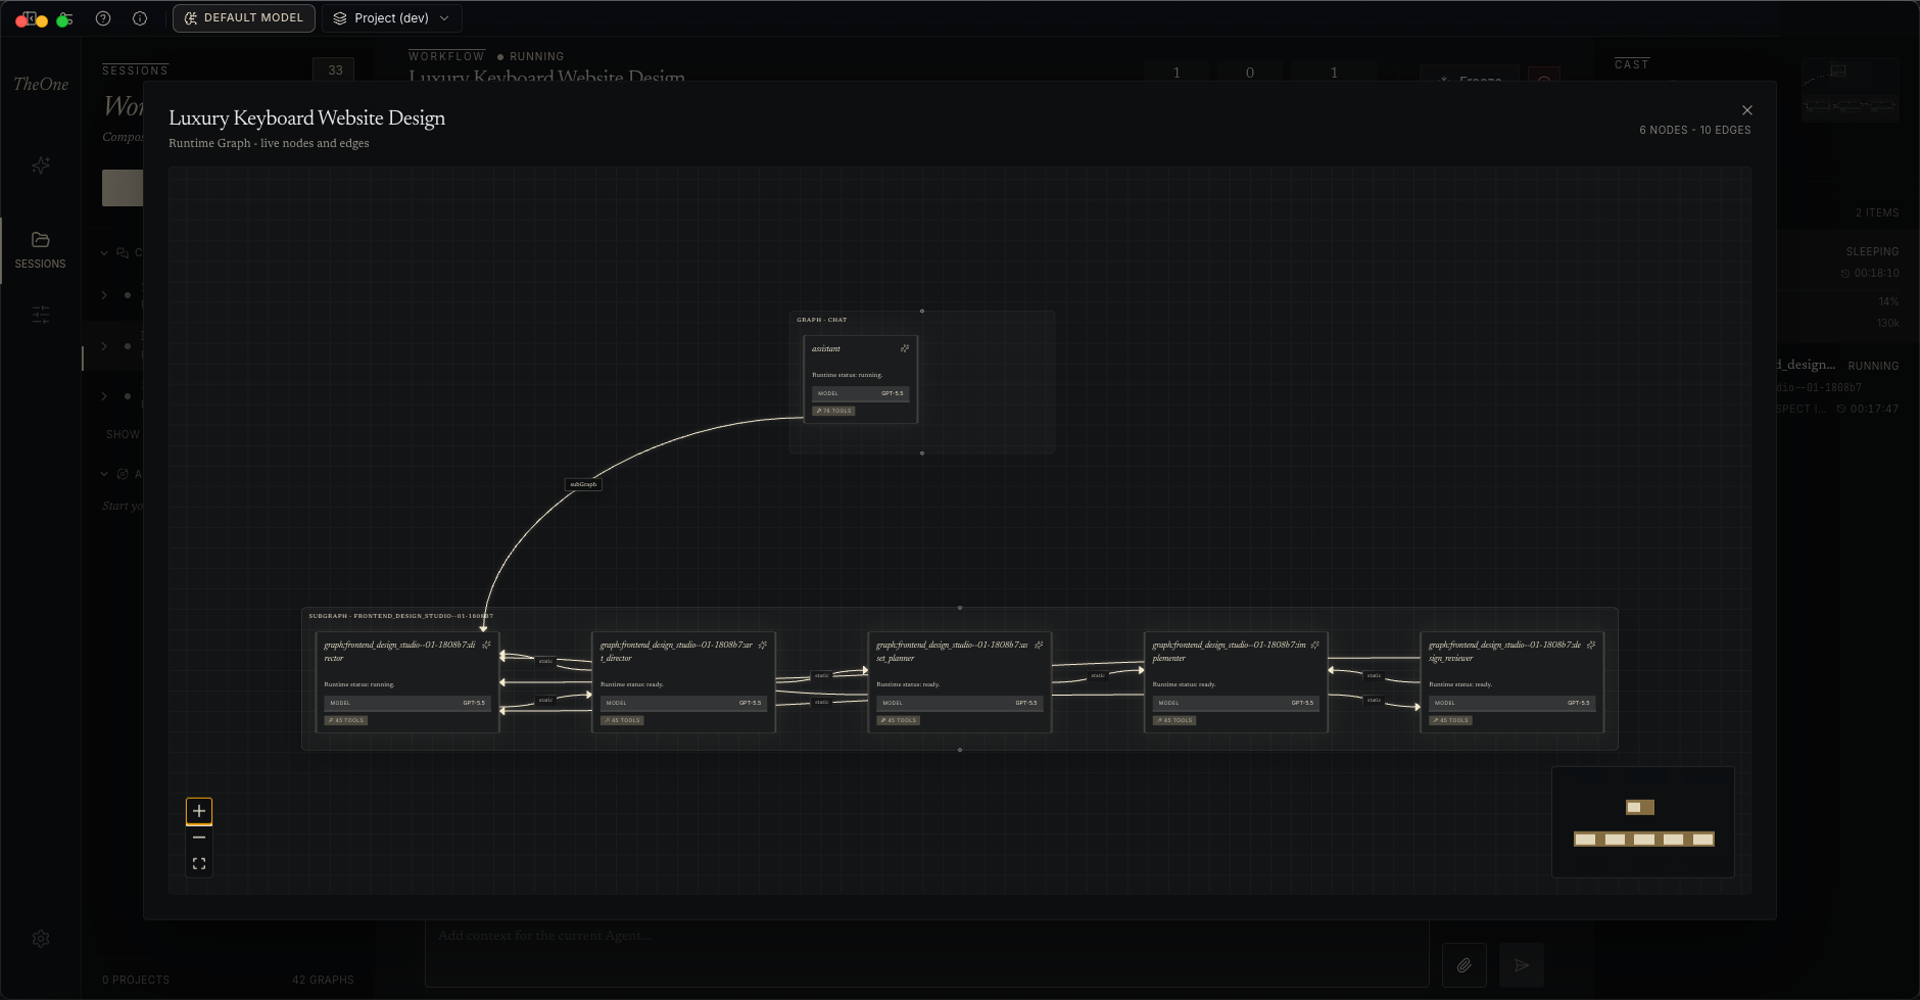Click the 45 TOOLS badge on art_director node

click(x=622, y=720)
